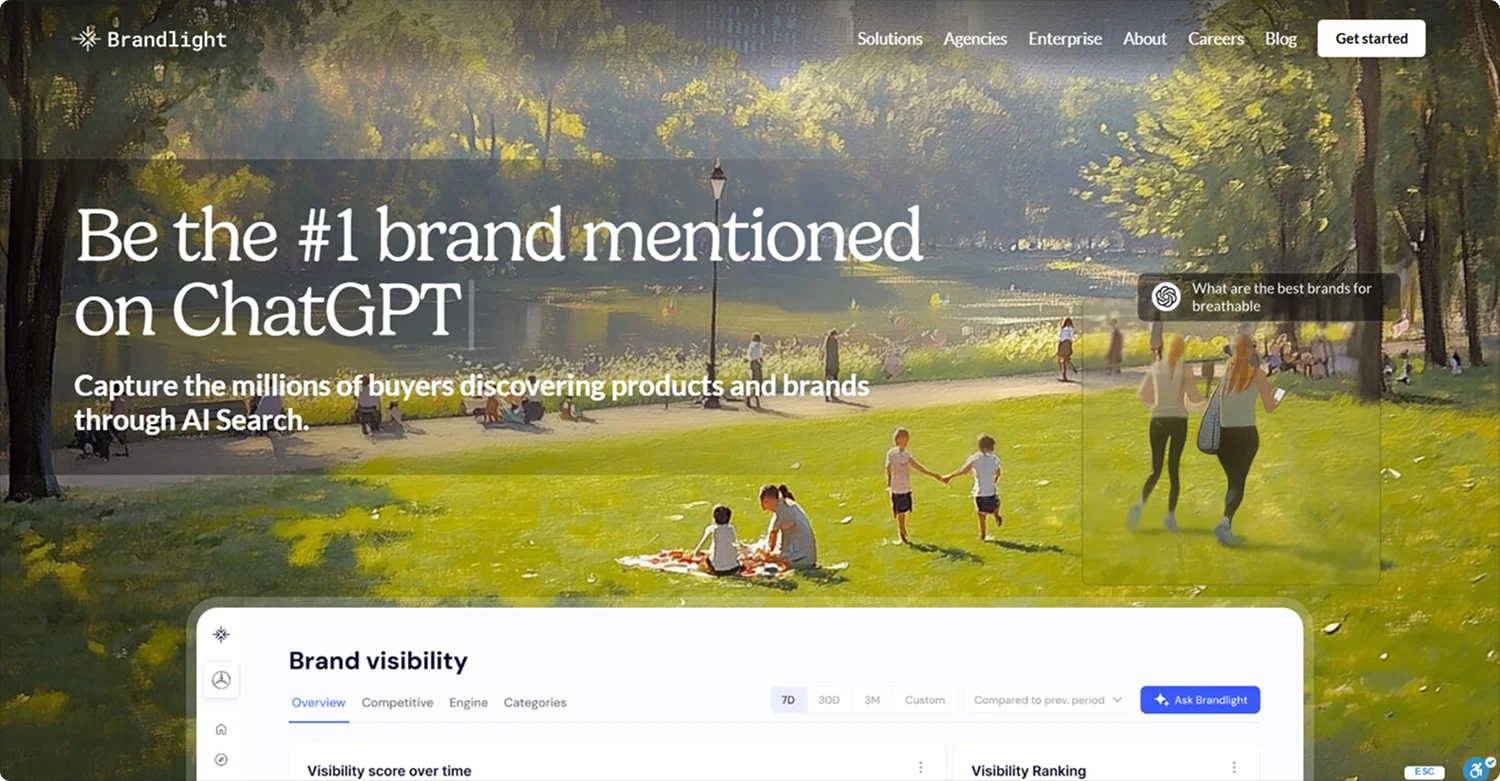Click the ChatGPT icon in the prompt bubble

(1165, 297)
